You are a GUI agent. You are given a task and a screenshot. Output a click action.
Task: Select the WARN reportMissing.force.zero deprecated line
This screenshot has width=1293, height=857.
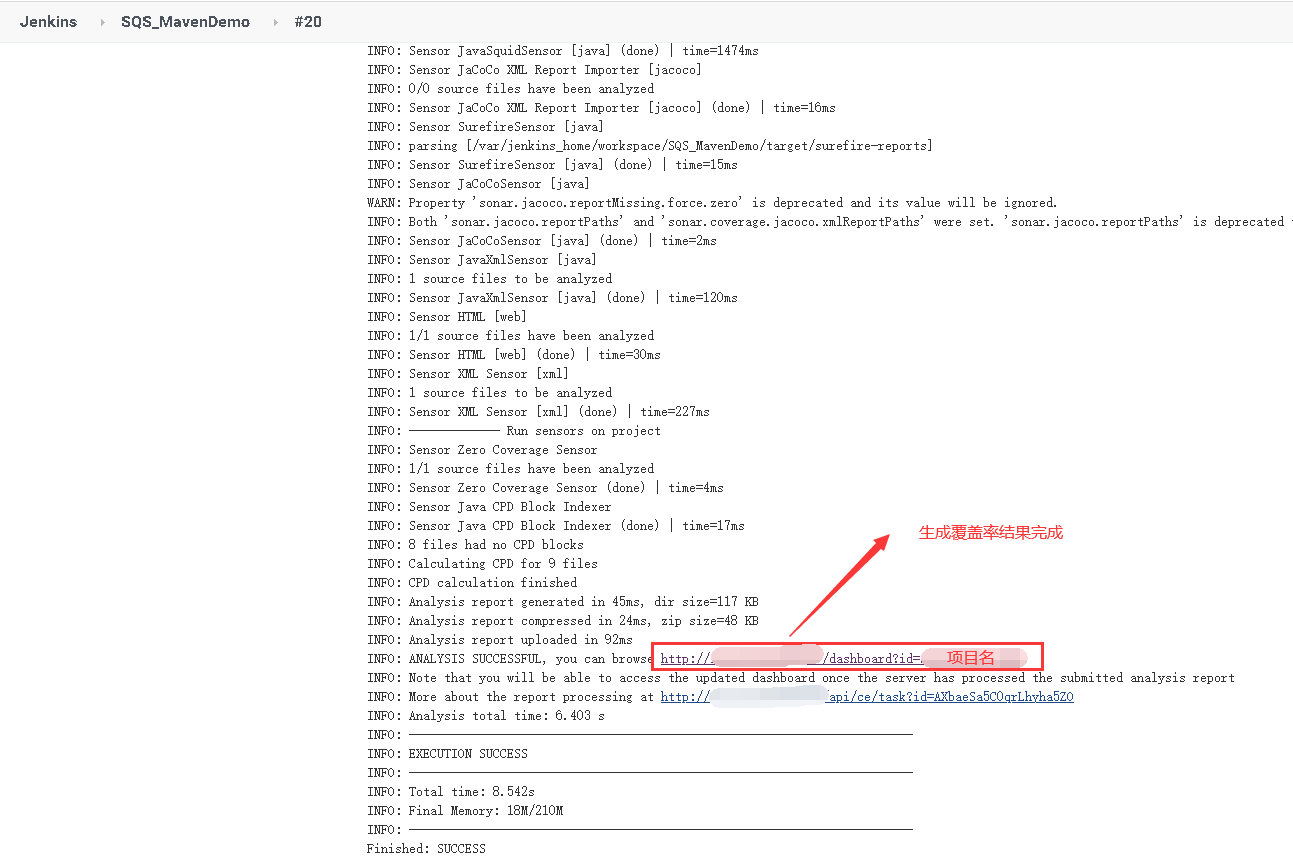click(712, 203)
